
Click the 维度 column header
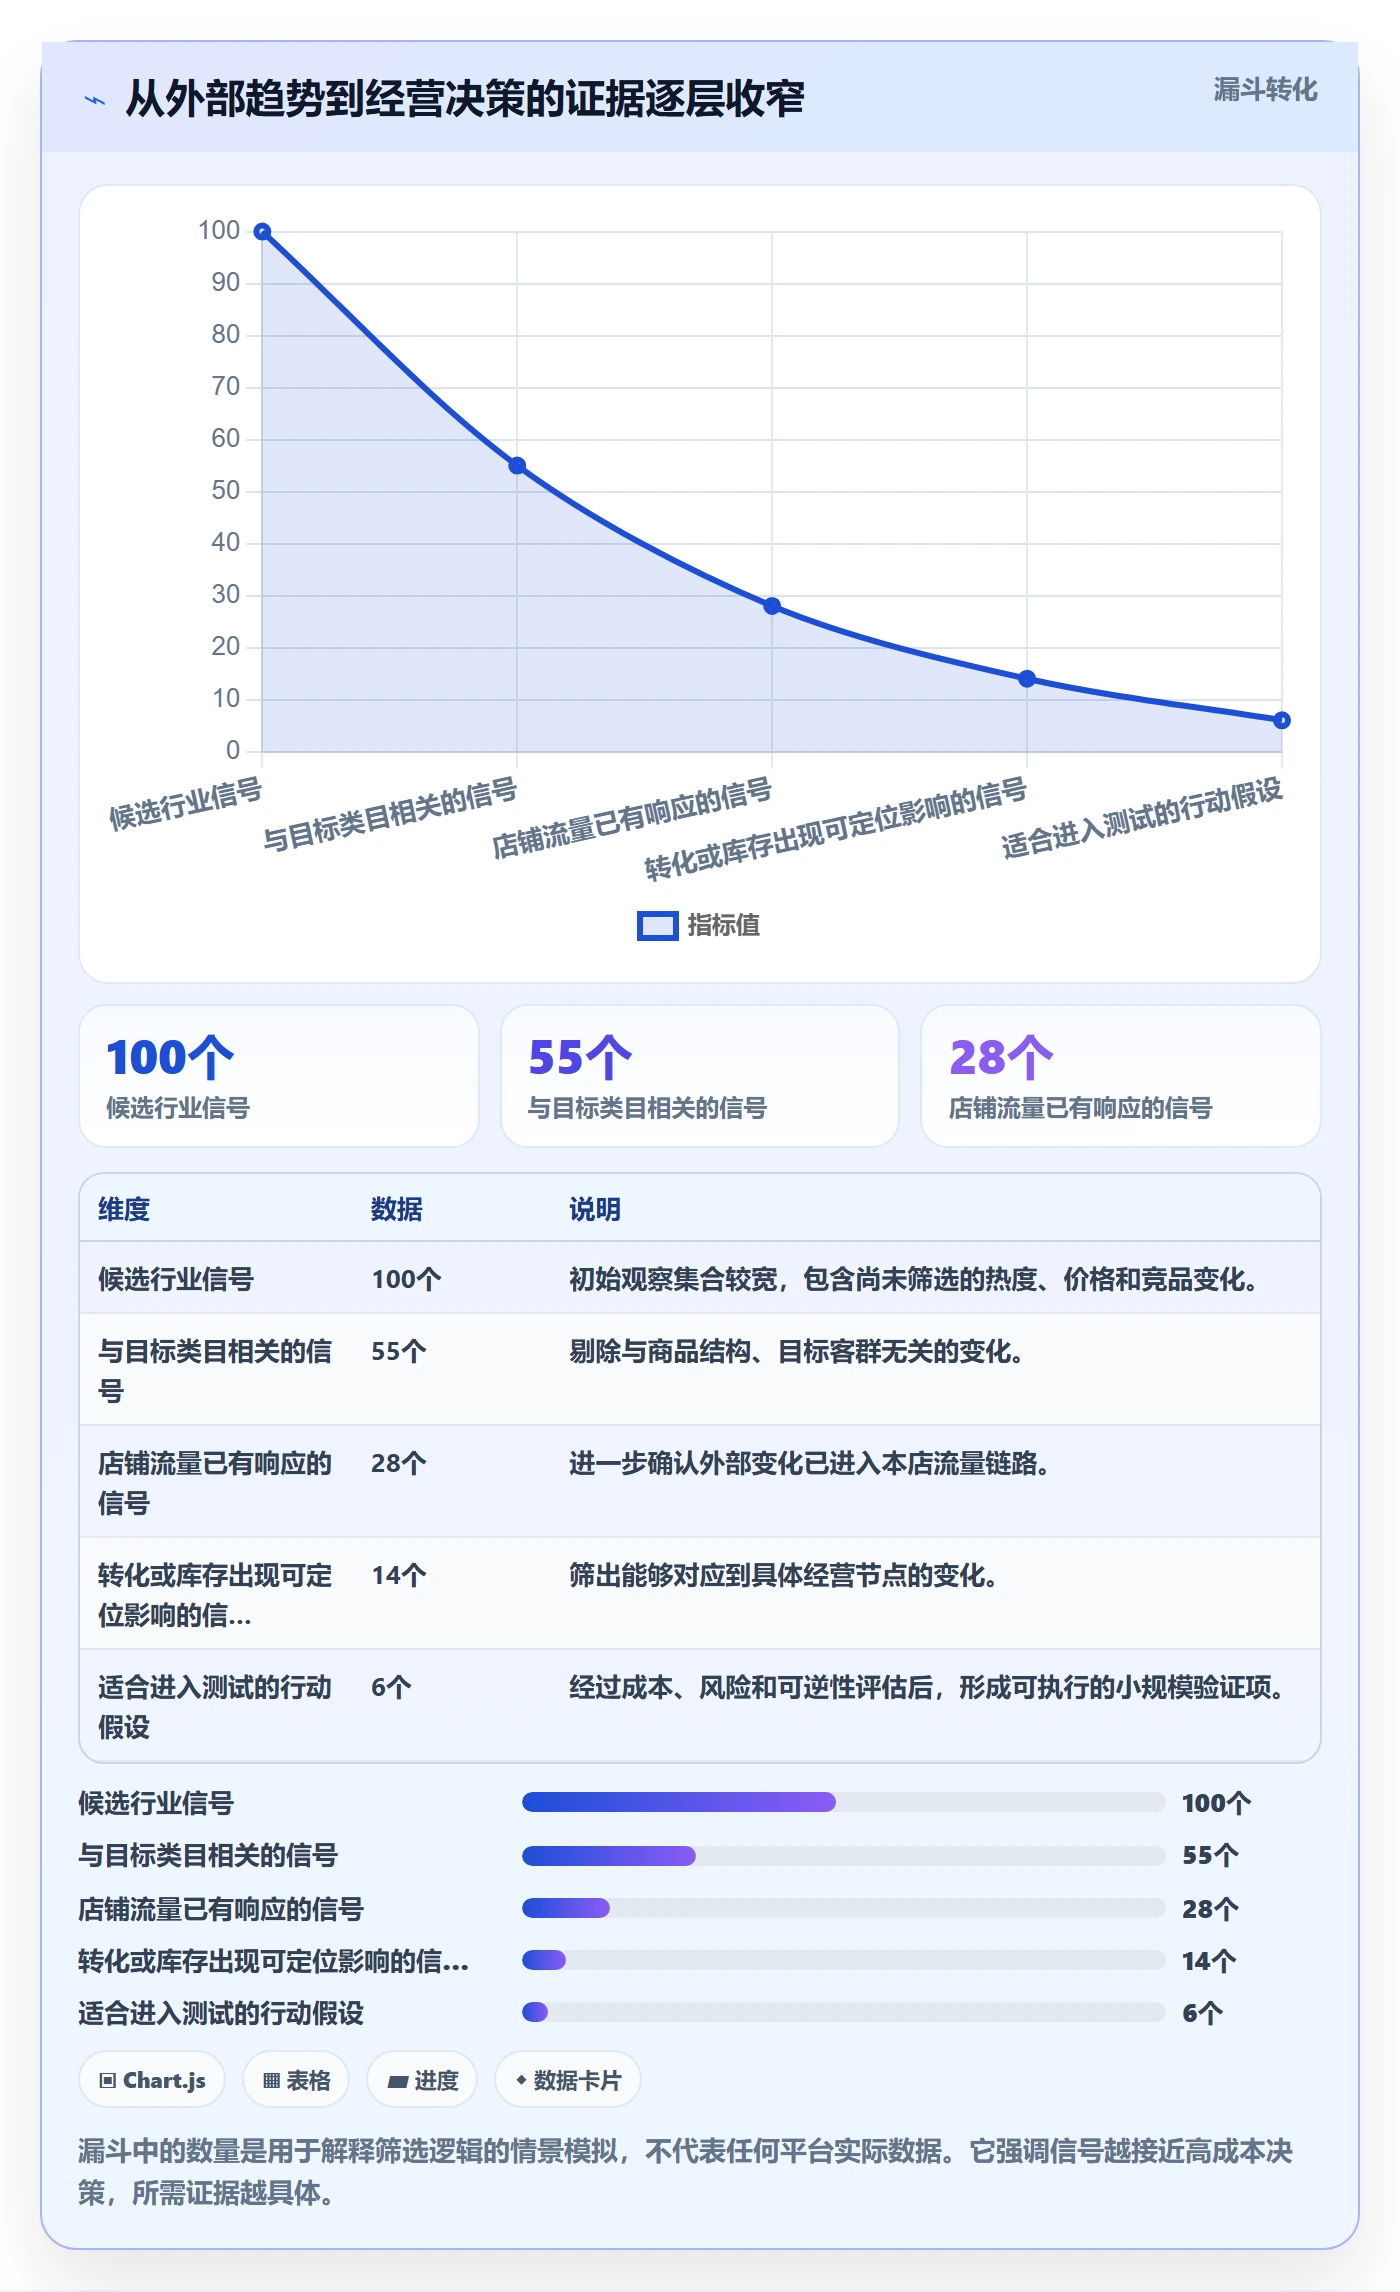(124, 1209)
